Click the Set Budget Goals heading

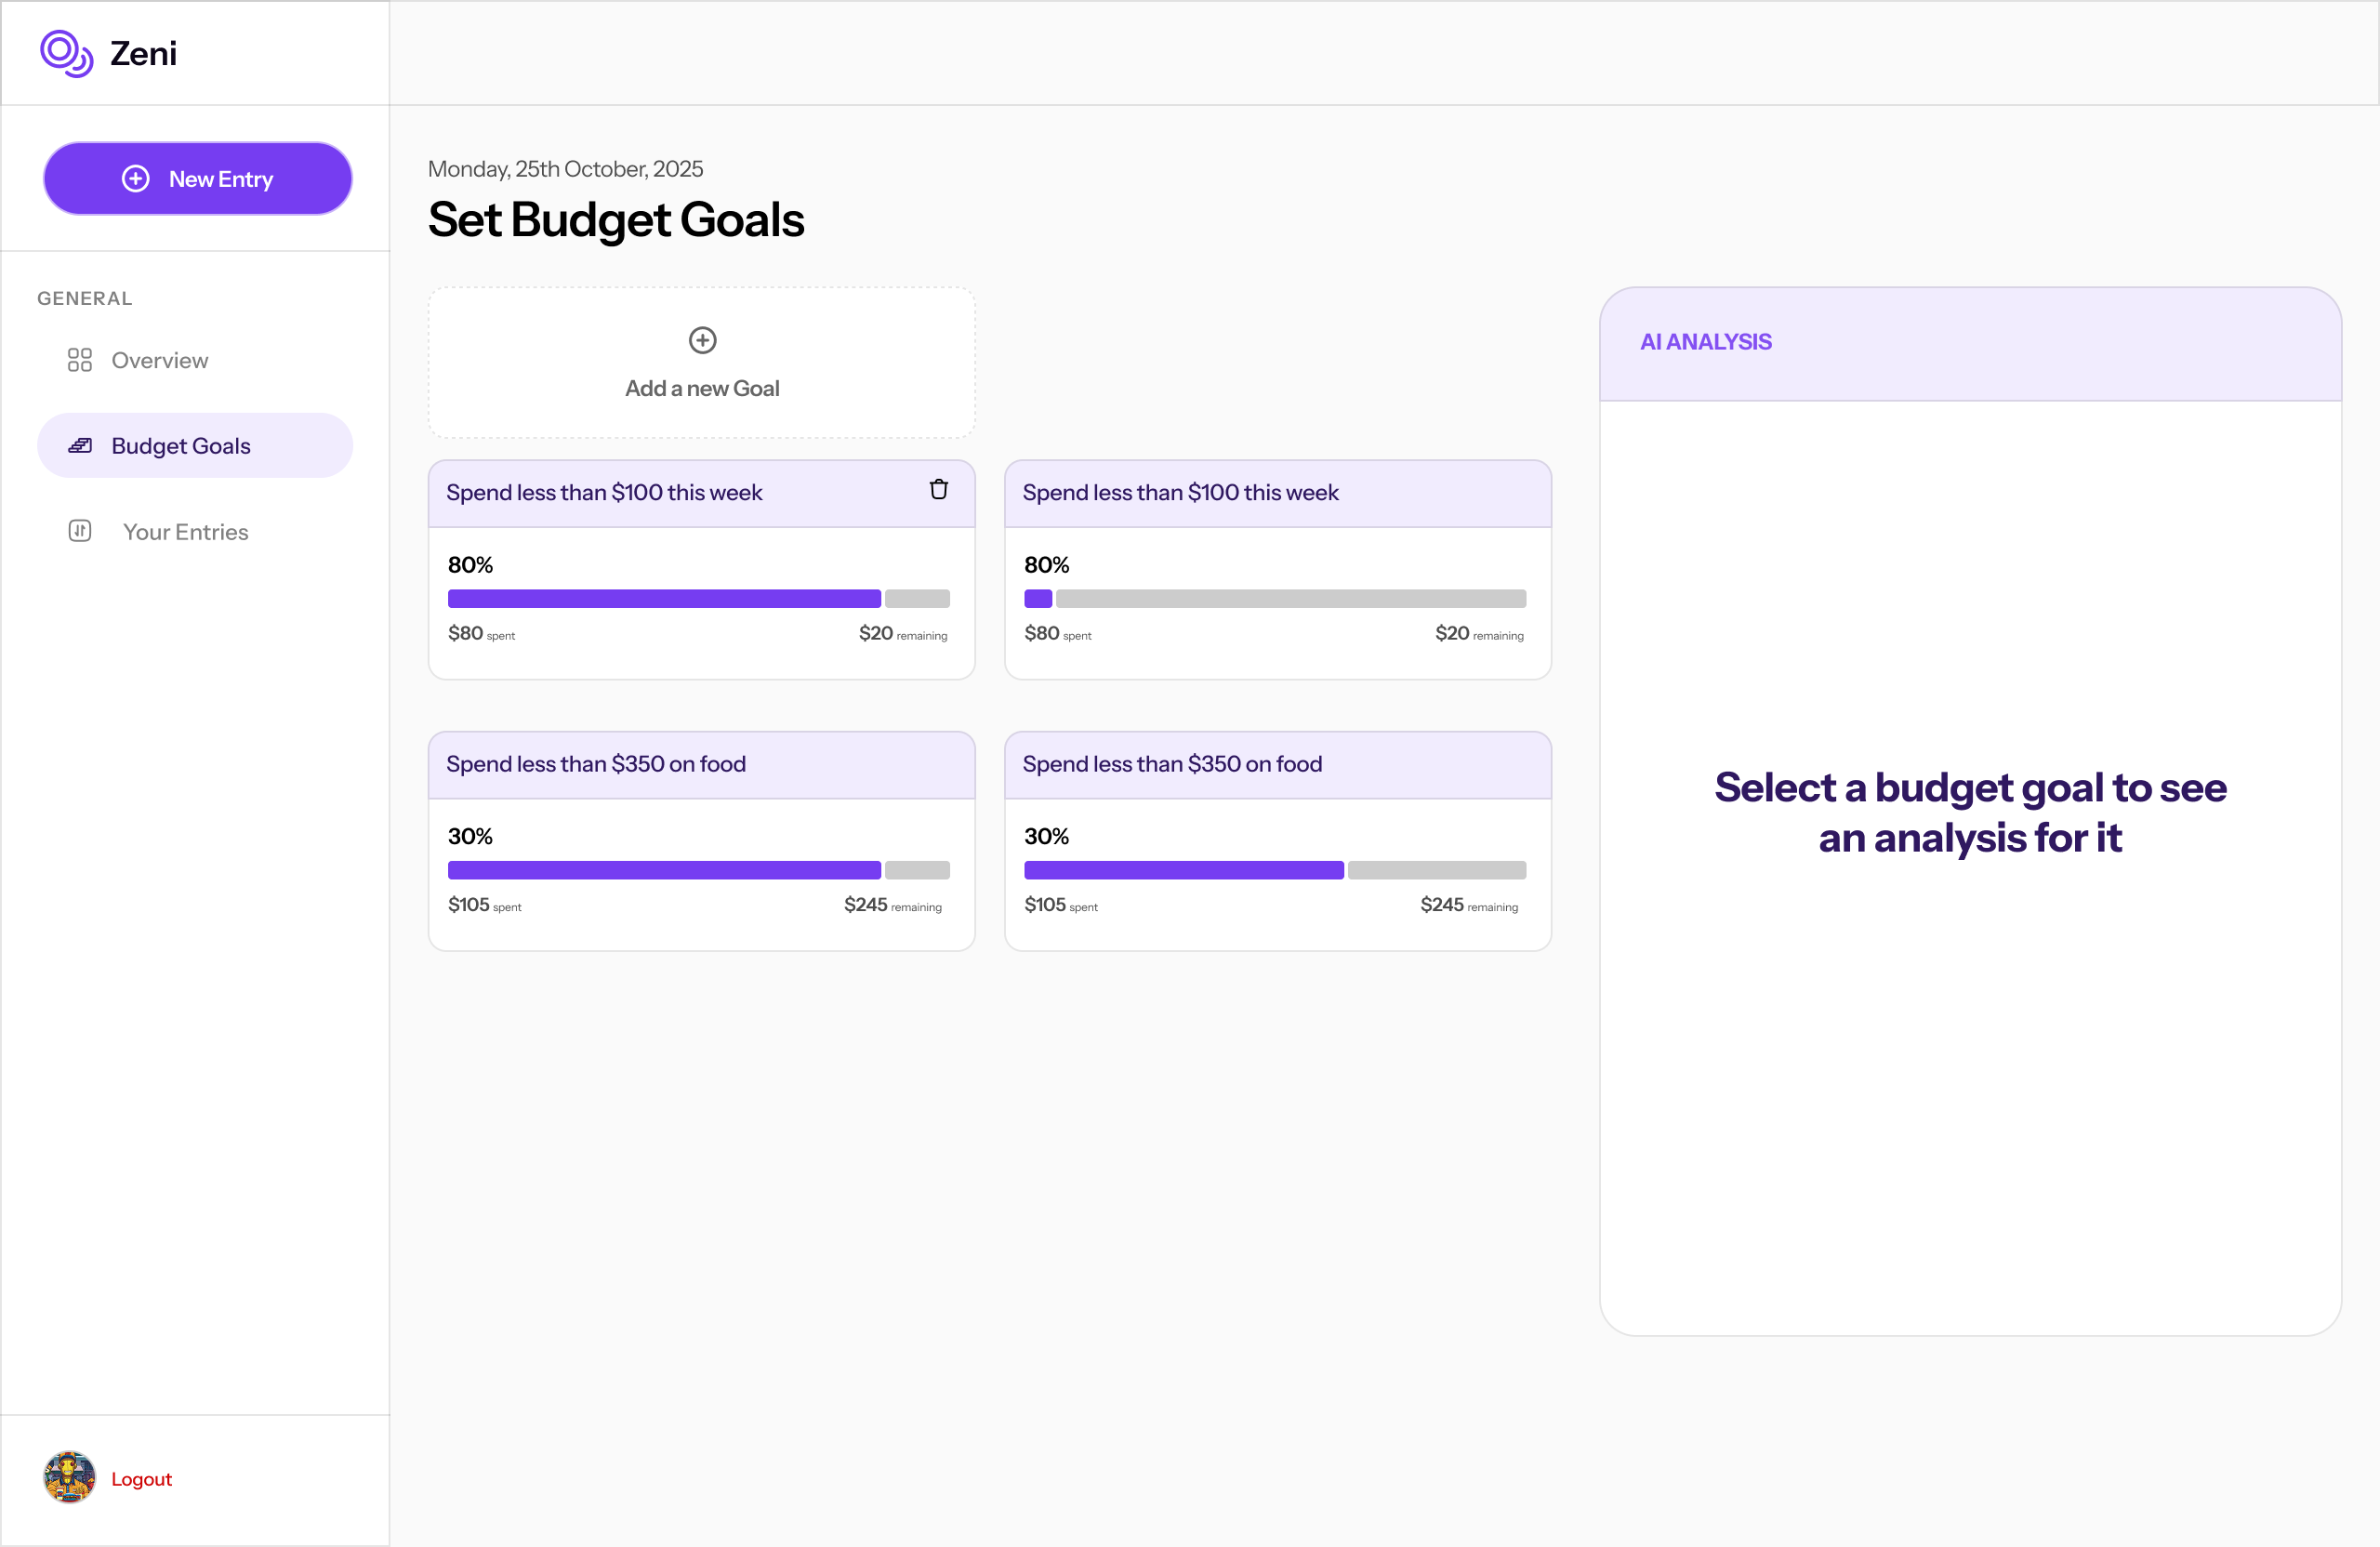click(616, 220)
